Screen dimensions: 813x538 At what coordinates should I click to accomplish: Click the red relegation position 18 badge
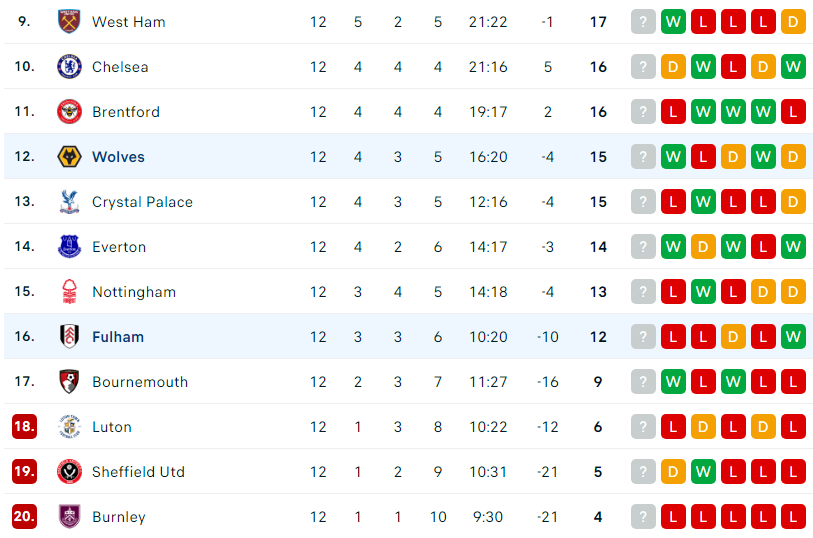coord(24,427)
